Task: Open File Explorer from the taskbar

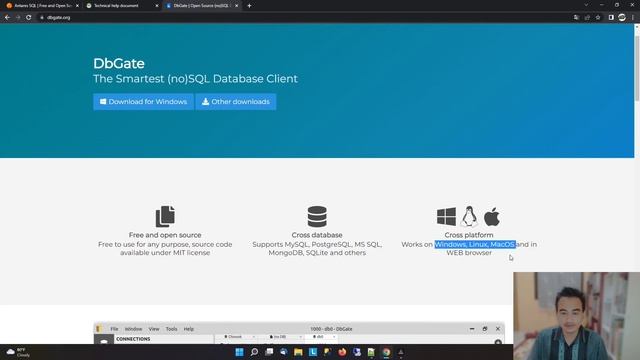Action: point(298,352)
